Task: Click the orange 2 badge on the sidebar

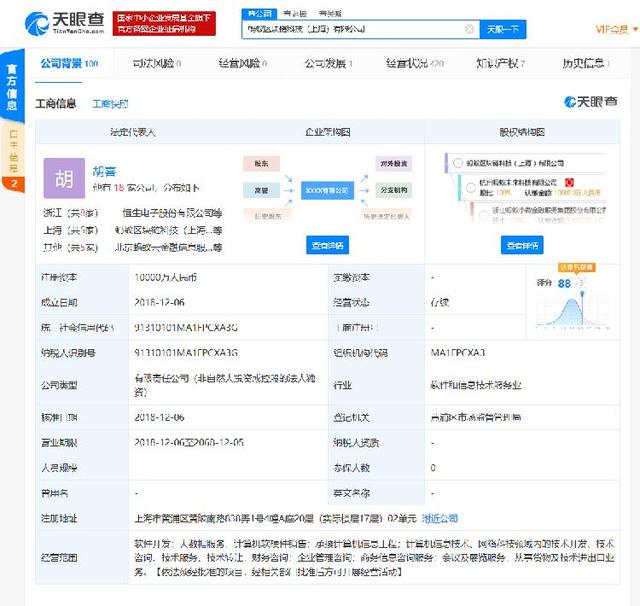Action: click(x=14, y=184)
